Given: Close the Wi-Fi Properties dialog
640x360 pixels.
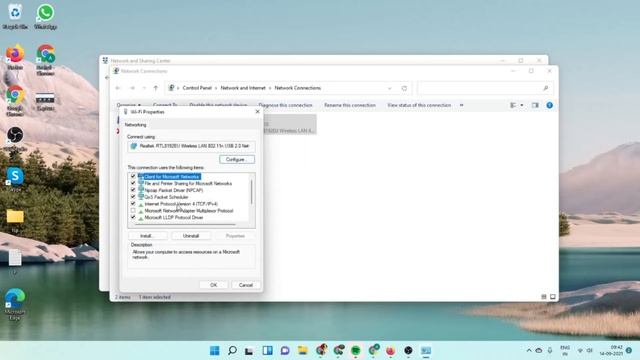Looking at the screenshot, I should coord(257,111).
